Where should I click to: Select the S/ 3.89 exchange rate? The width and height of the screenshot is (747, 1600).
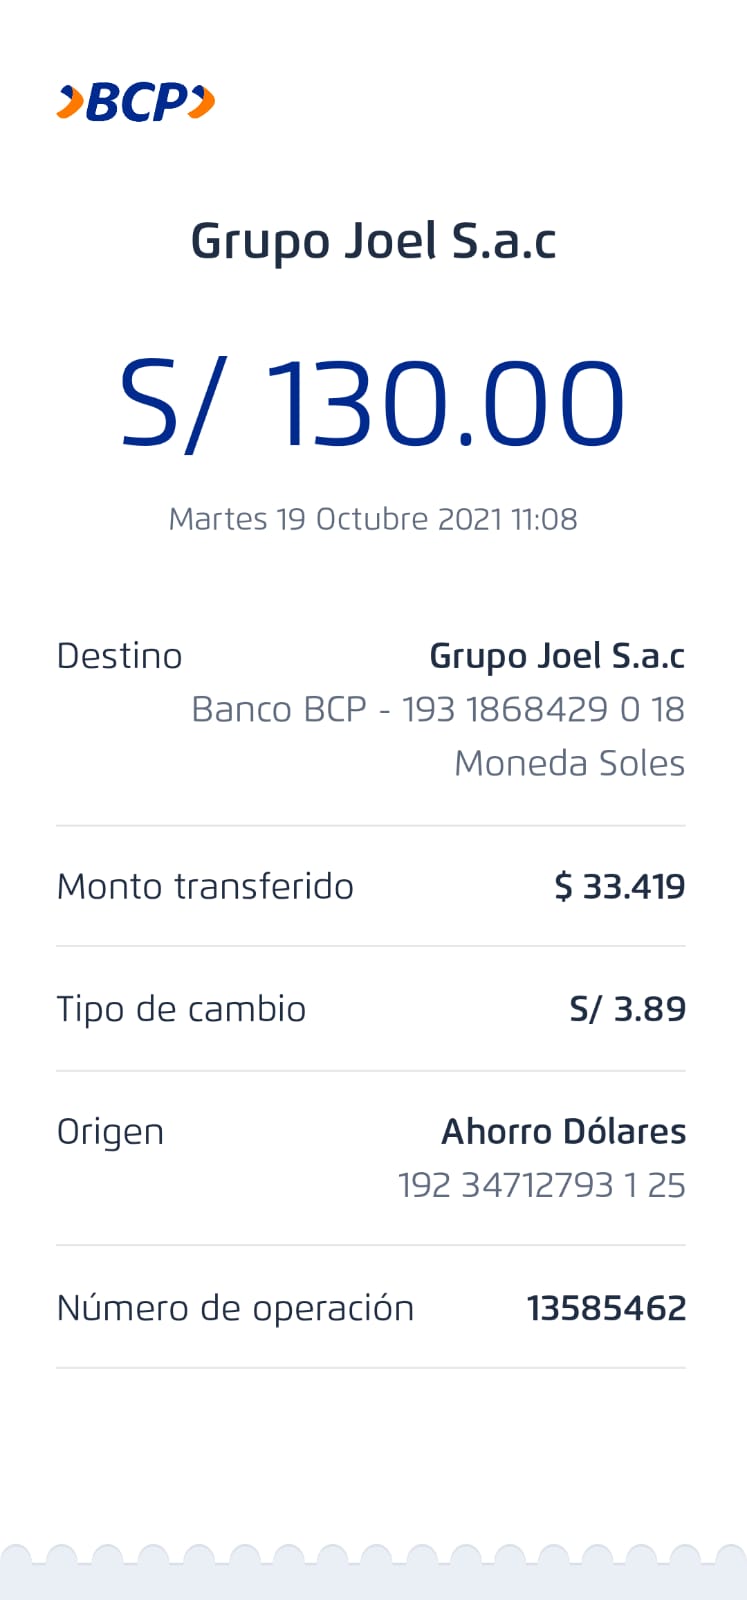tap(627, 1009)
